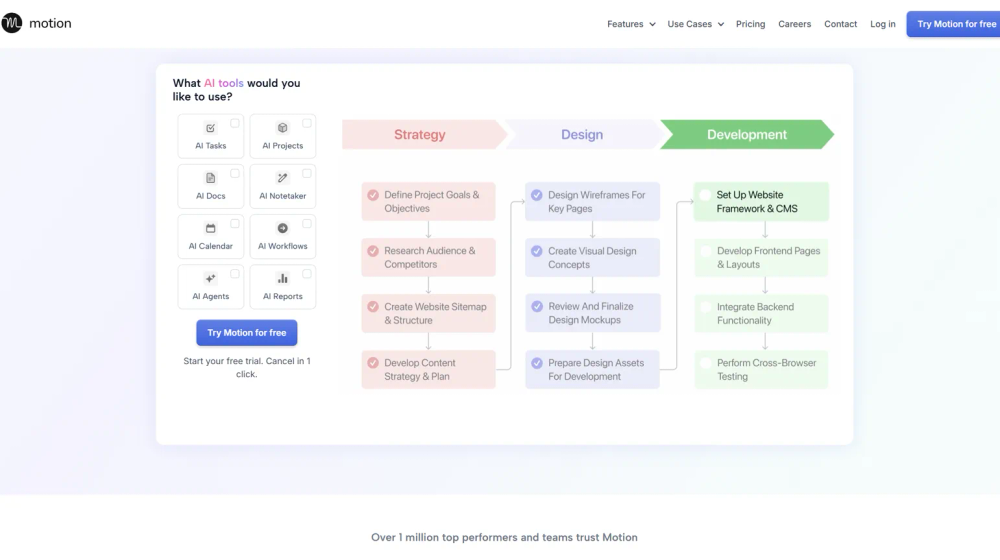This screenshot has height=560, width=1000.
Task: Click 'Create Website Sitemap & Structure' text
Action: pyautogui.click(x=435, y=313)
